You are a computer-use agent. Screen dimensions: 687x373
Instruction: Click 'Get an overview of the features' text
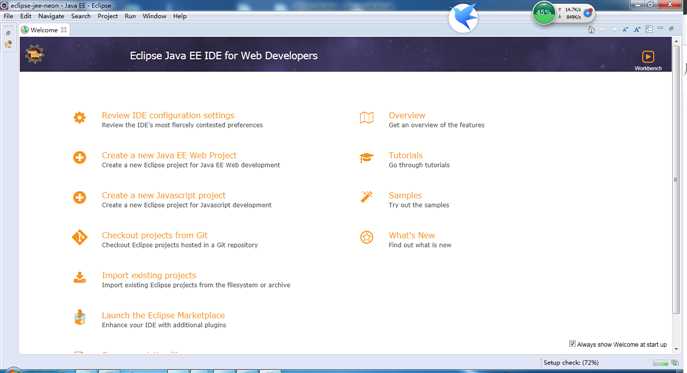tap(436, 125)
